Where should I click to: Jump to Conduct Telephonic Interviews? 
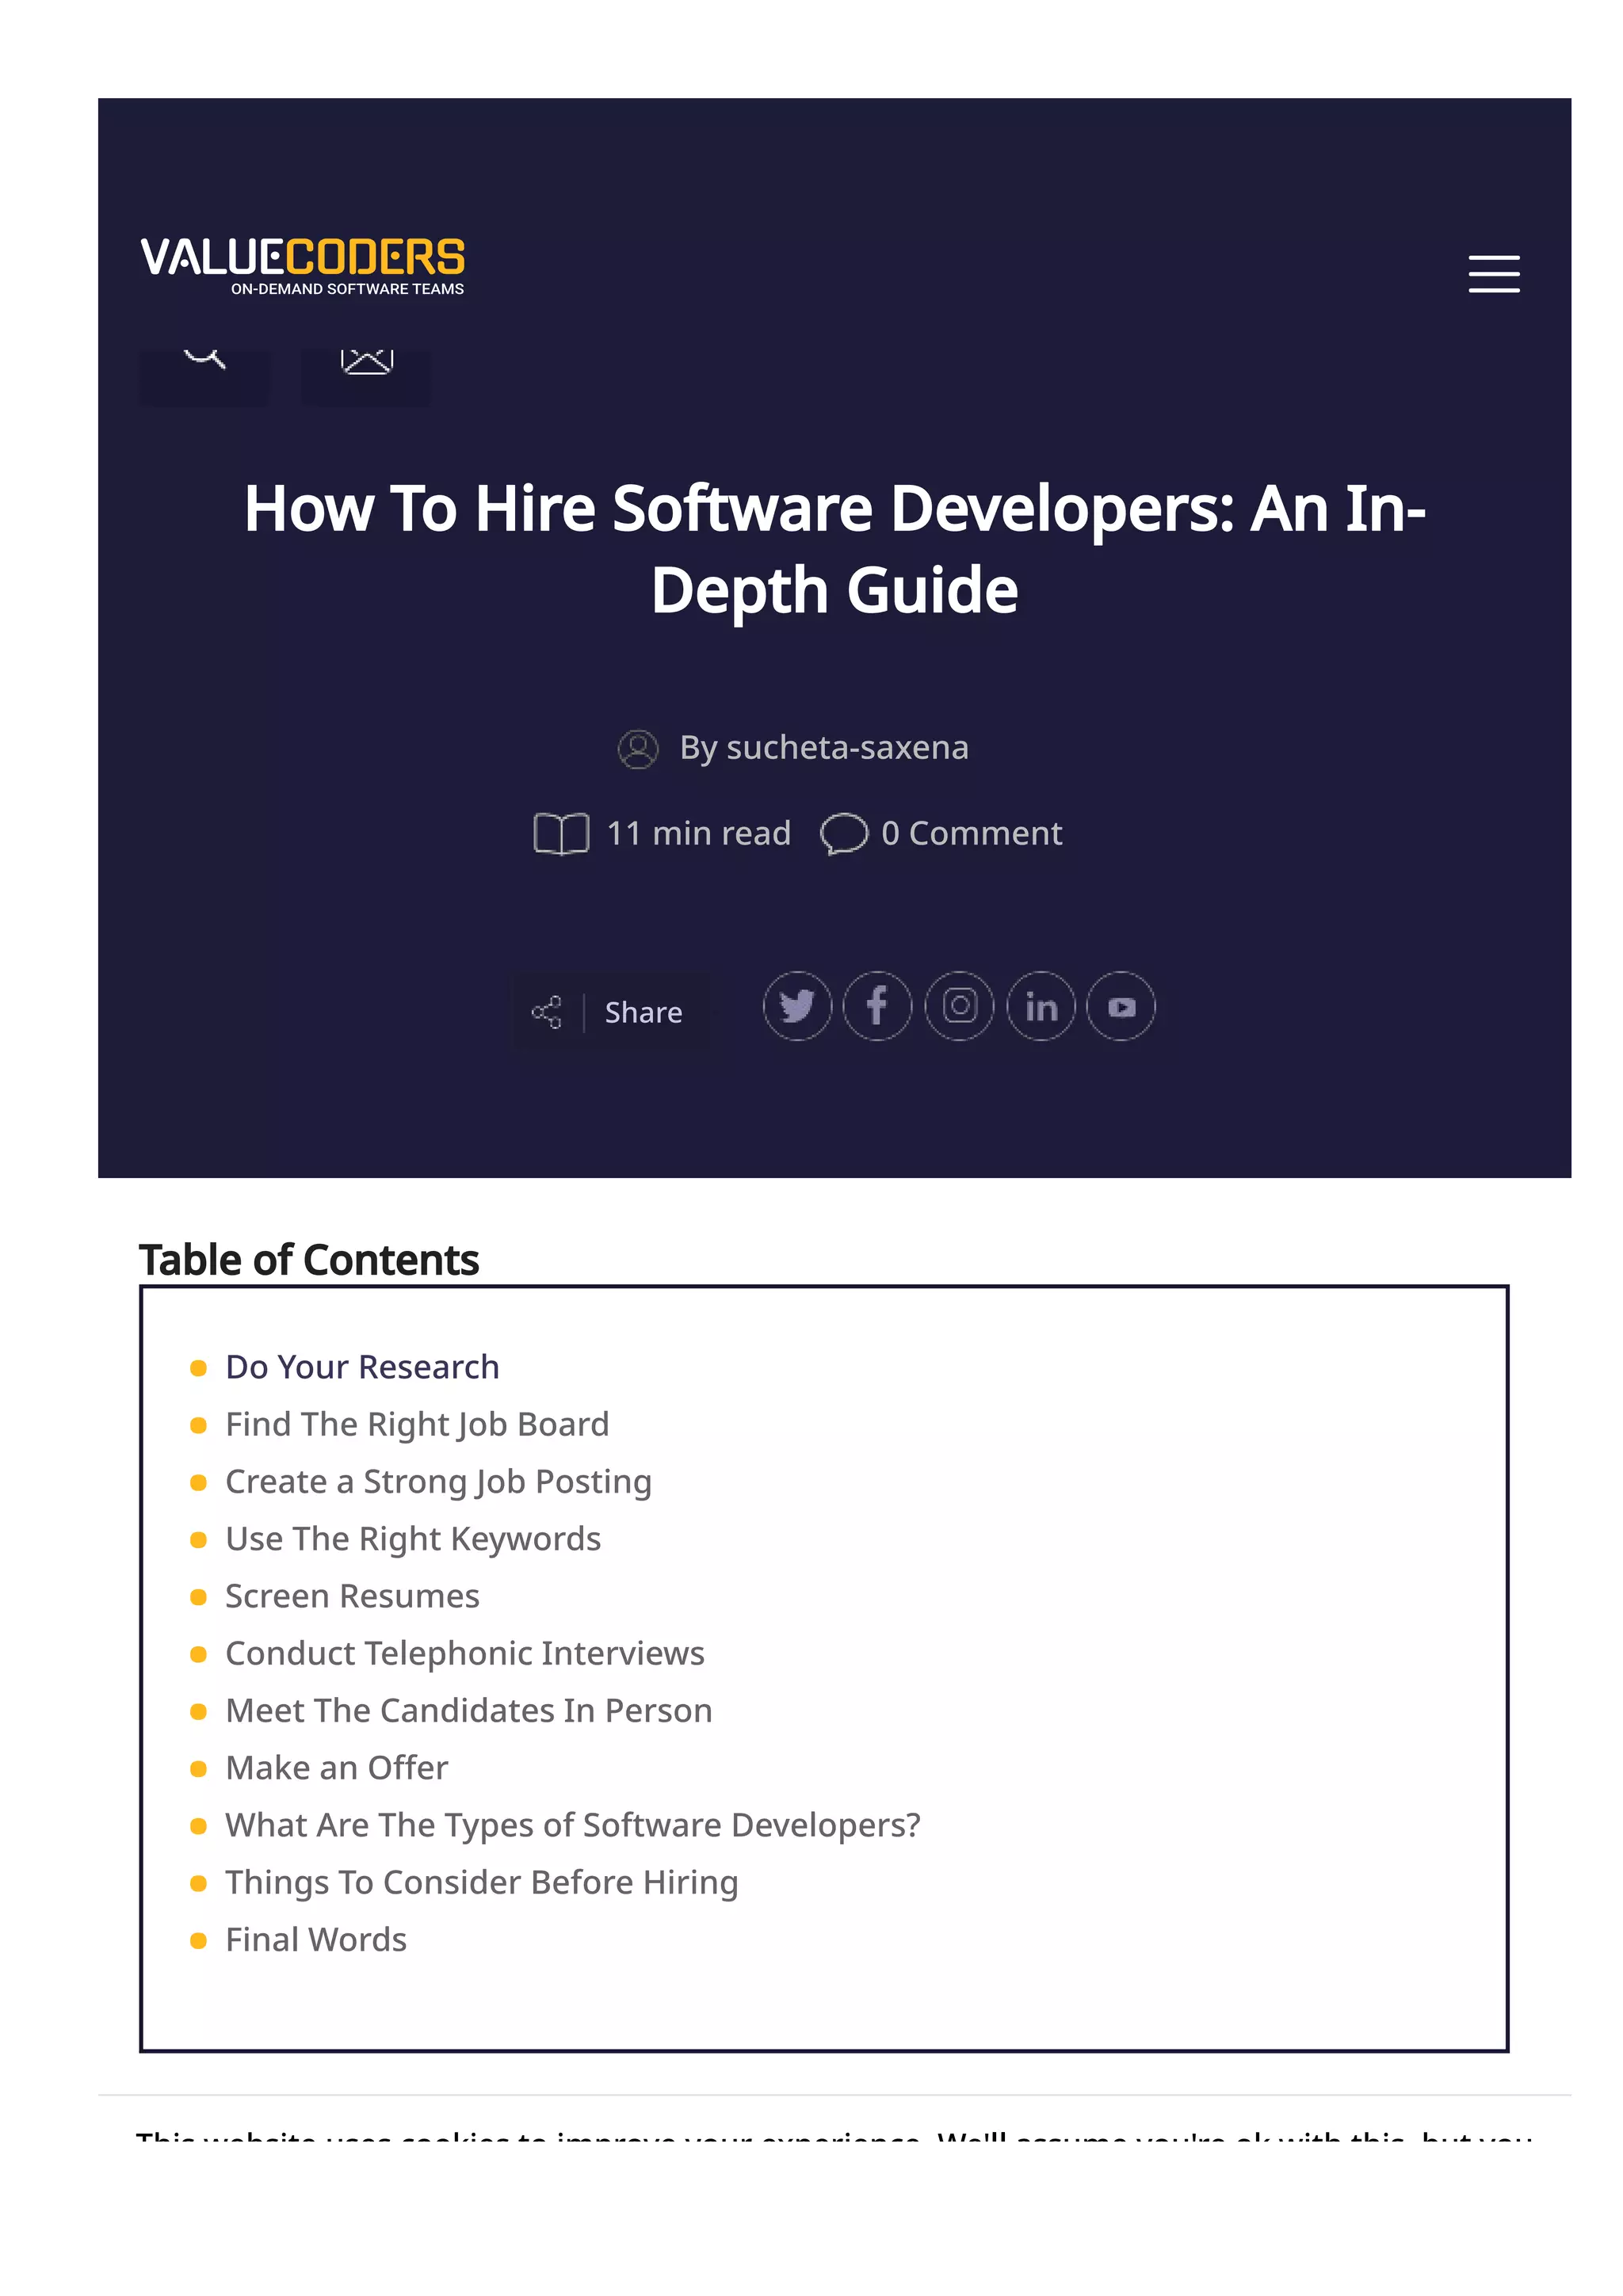click(465, 1653)
